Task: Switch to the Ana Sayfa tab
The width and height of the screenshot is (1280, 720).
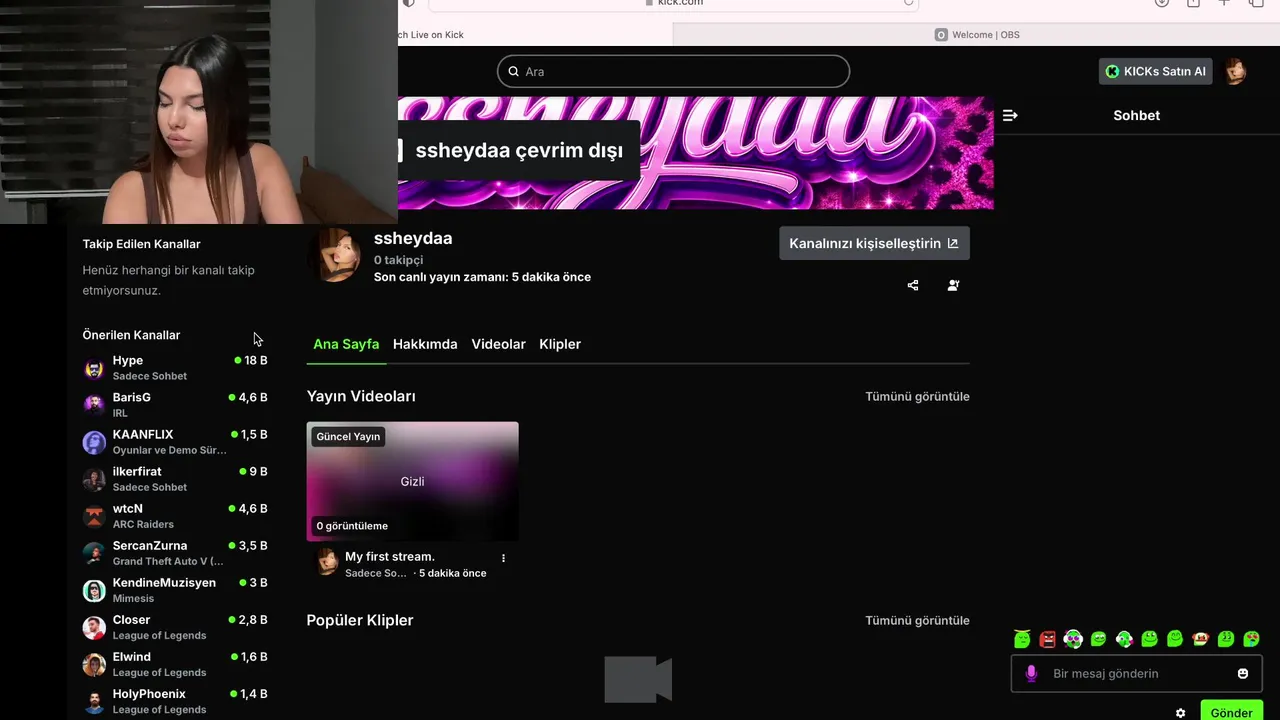Action: (x=346, y=344)
